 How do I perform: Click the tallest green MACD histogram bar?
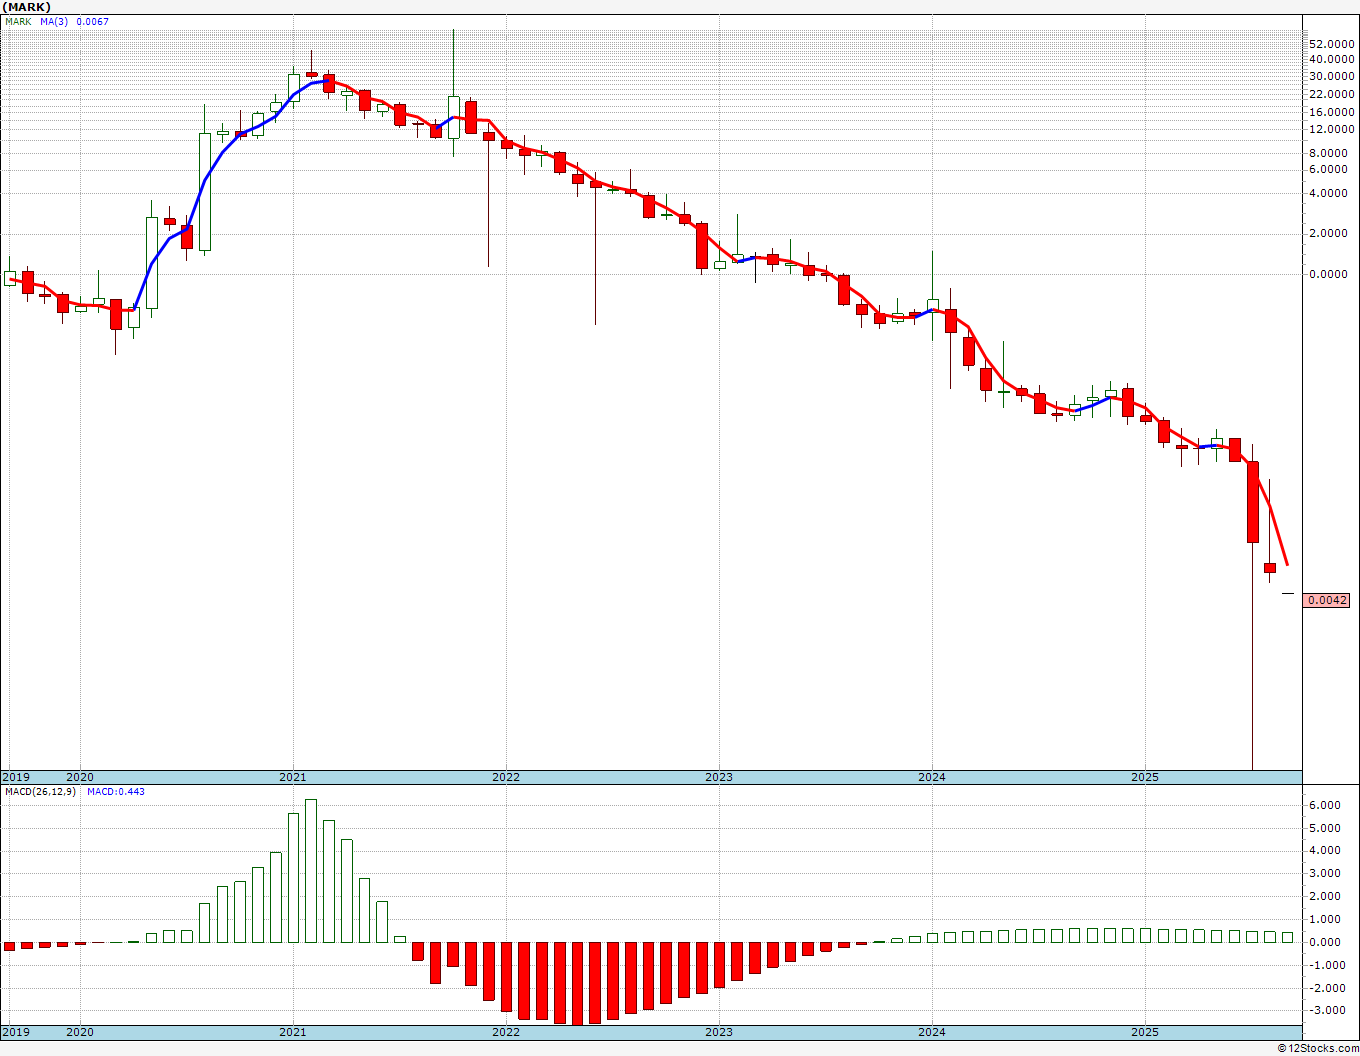click(x=311, y=870)
